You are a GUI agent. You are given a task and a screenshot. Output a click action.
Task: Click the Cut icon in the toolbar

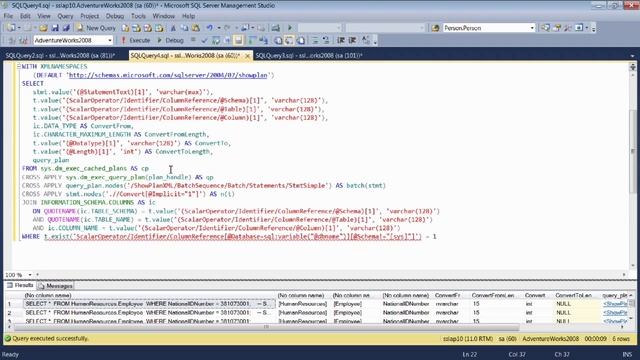(173, 28)
